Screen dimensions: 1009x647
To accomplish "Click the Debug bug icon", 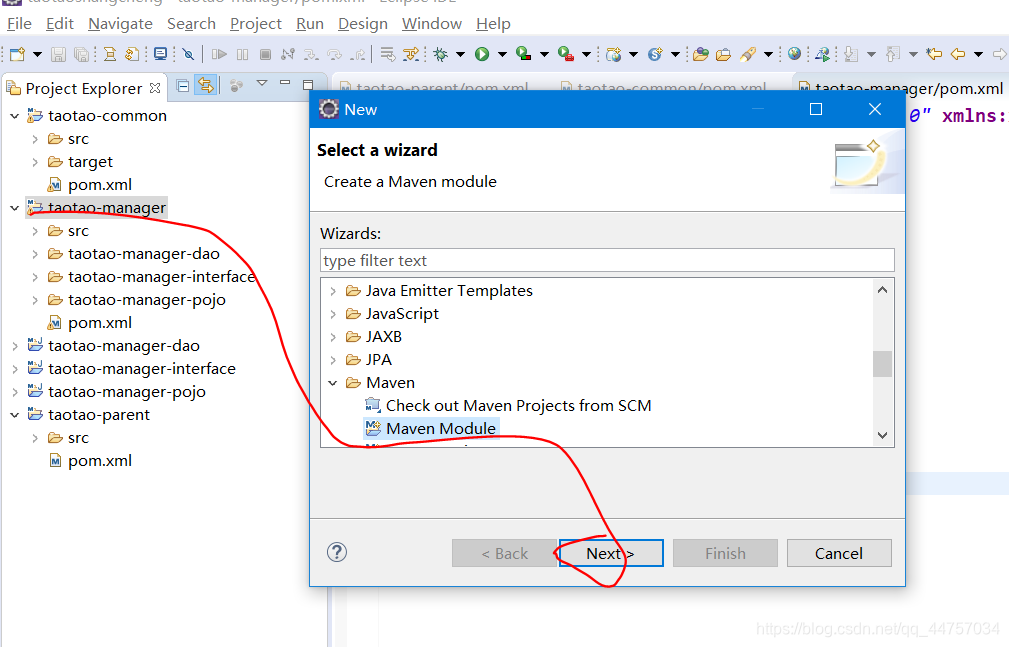I will (x=441, y=54).
